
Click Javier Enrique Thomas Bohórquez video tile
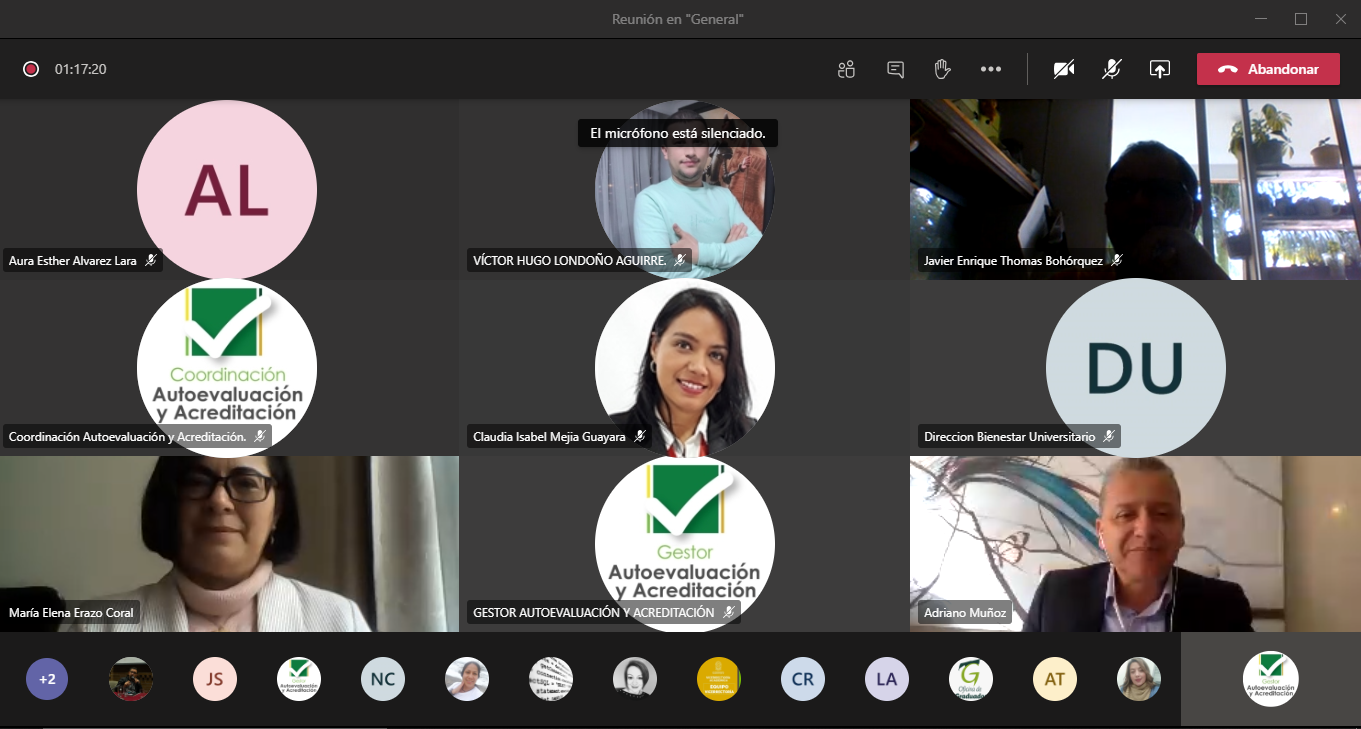click(1135, 189)
